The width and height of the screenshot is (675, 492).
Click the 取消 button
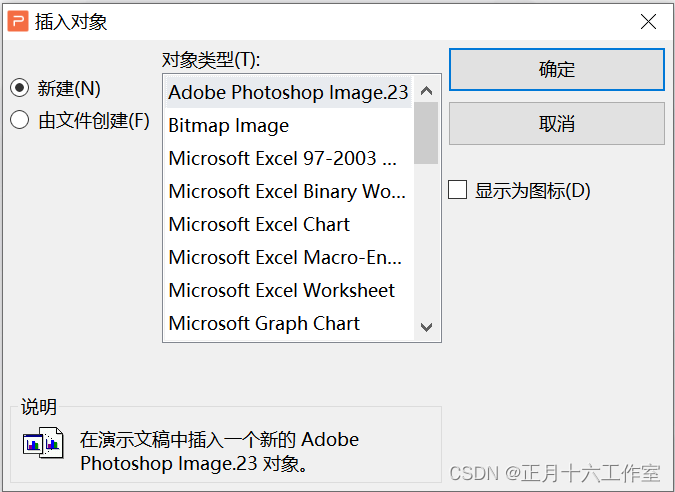(557, 124)
